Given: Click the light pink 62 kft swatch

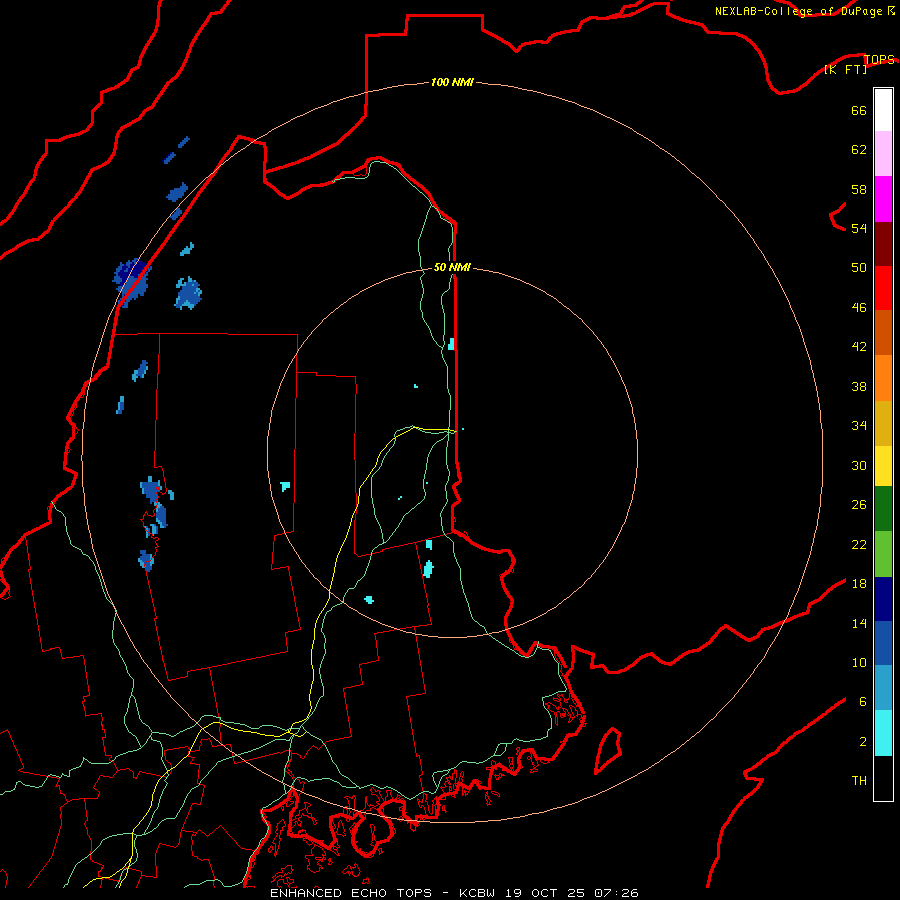Looking at the screenshot, I should point(883,154).
